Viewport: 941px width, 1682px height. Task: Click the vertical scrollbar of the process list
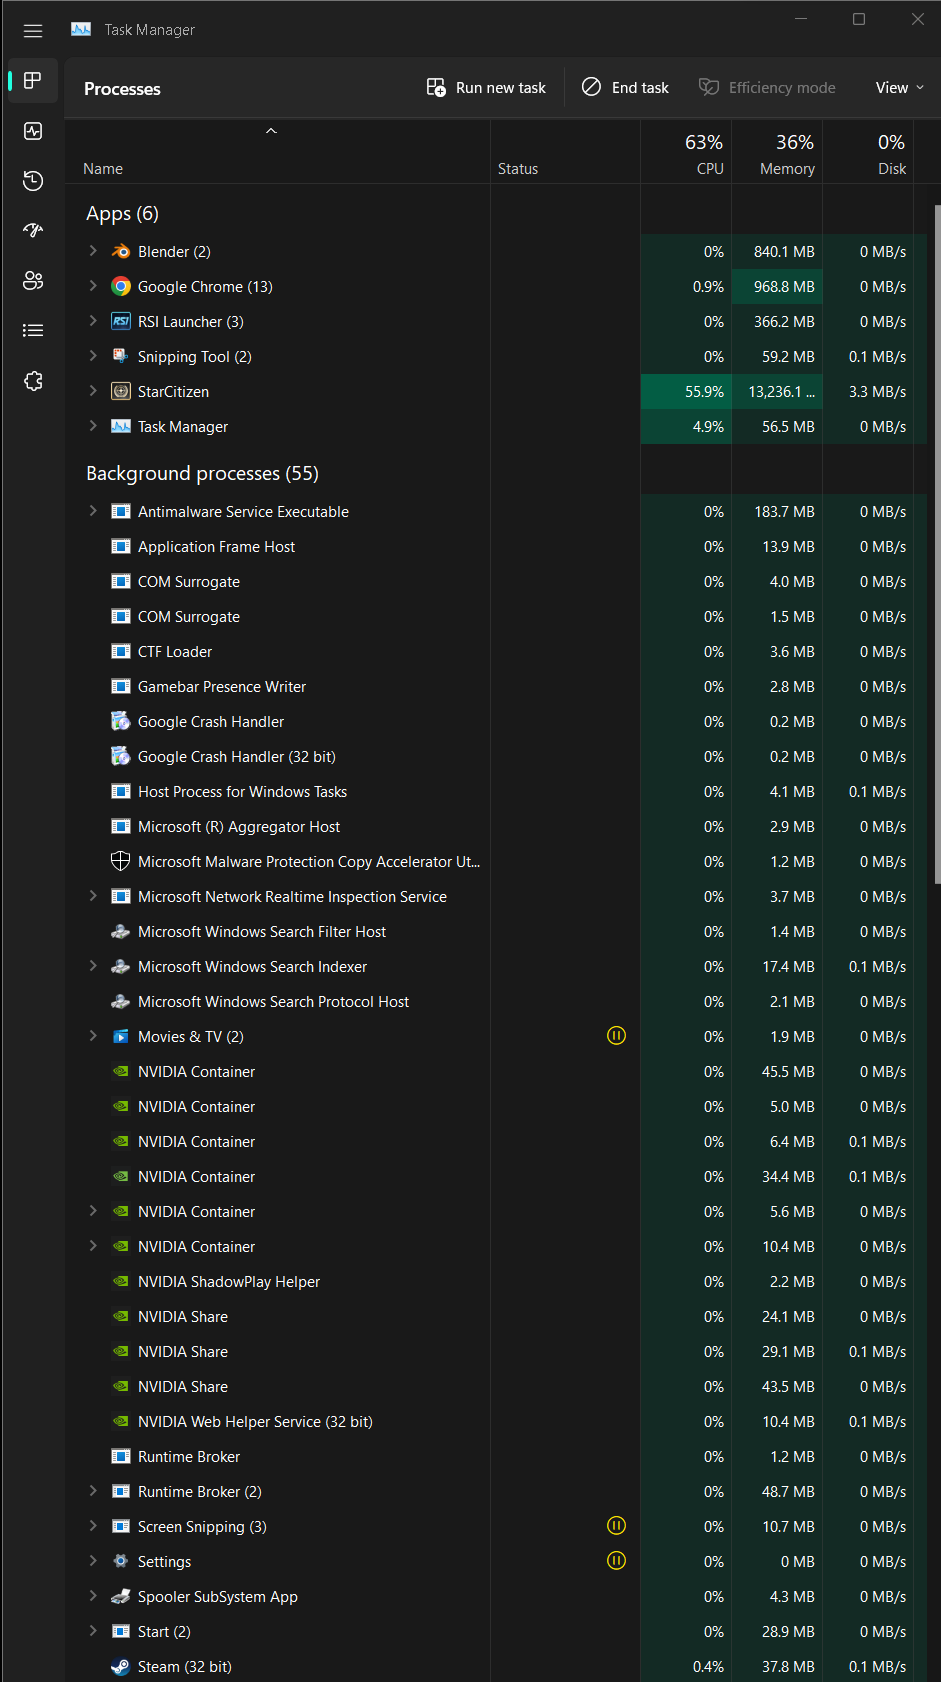click(937, 545)
